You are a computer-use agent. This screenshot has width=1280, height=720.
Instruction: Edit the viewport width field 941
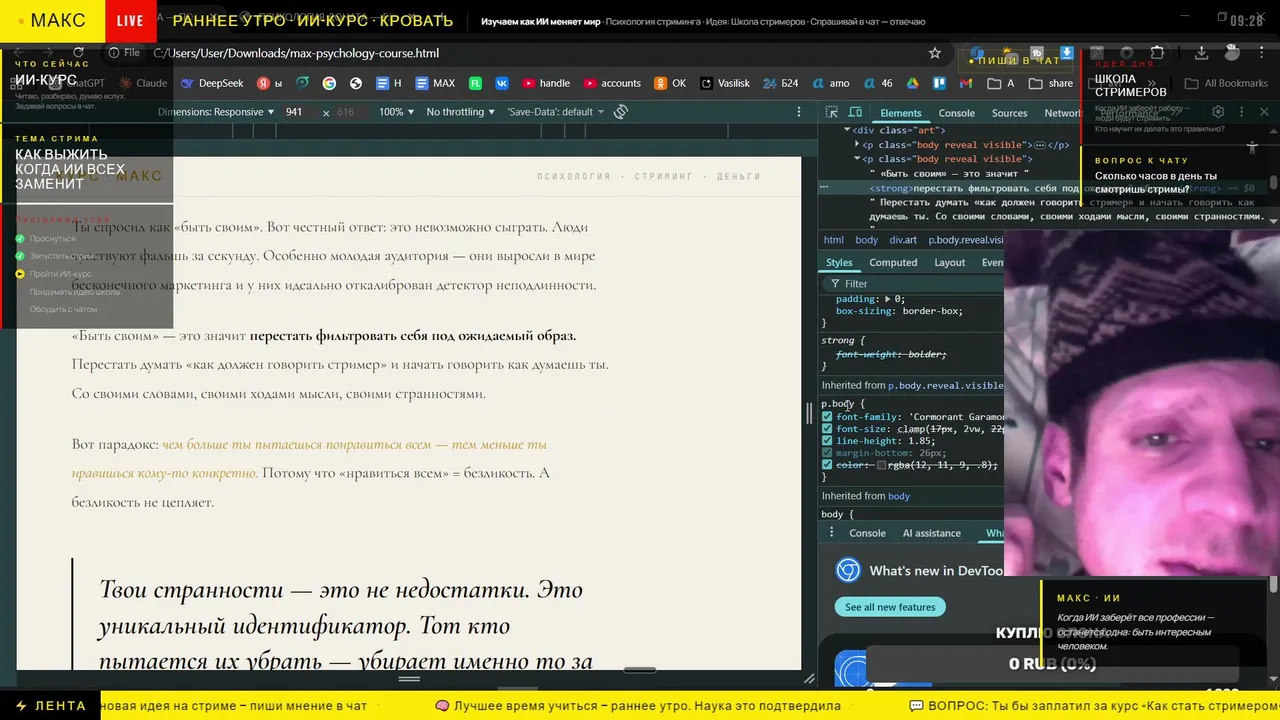point(300,112)
